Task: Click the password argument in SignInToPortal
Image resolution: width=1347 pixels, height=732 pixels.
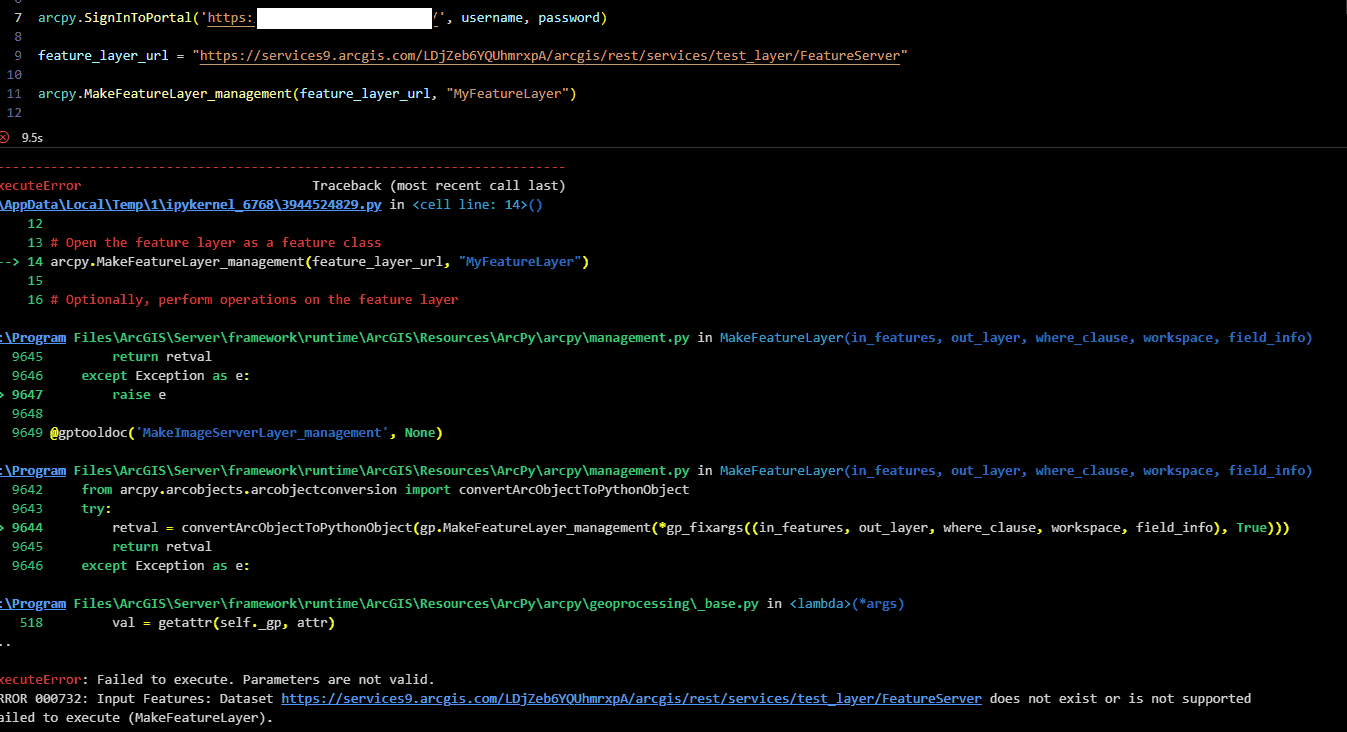Action: point(568,18)
